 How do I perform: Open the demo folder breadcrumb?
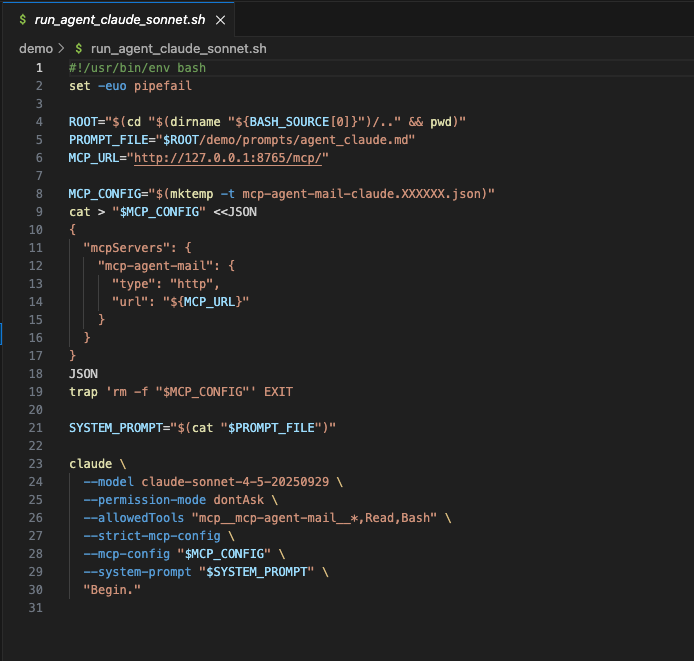(x=35, y=48)
